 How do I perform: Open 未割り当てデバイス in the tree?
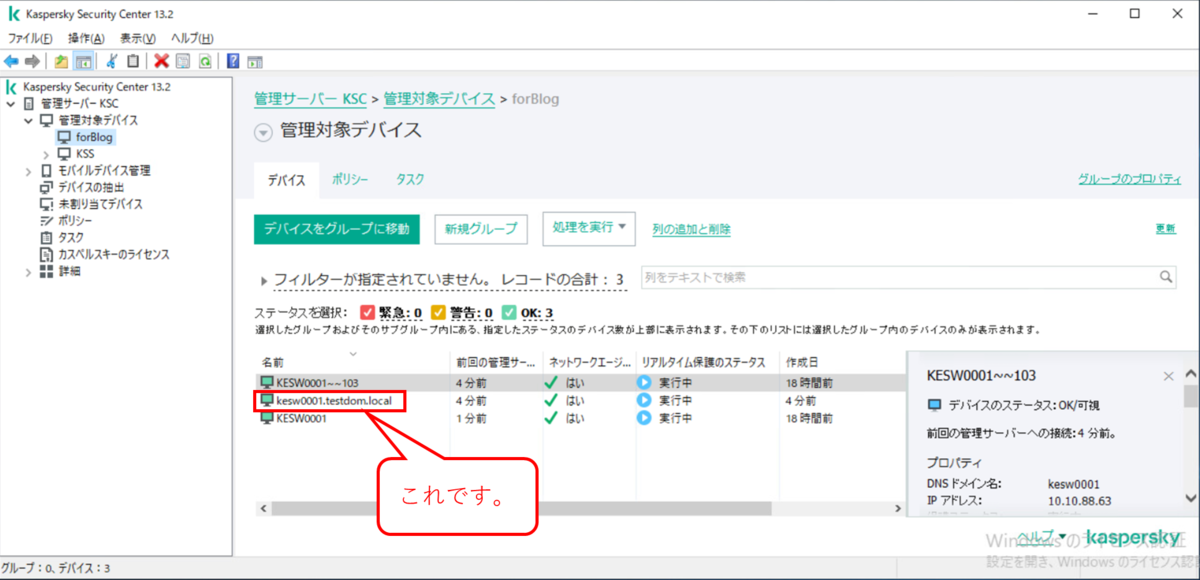point(100,204)
